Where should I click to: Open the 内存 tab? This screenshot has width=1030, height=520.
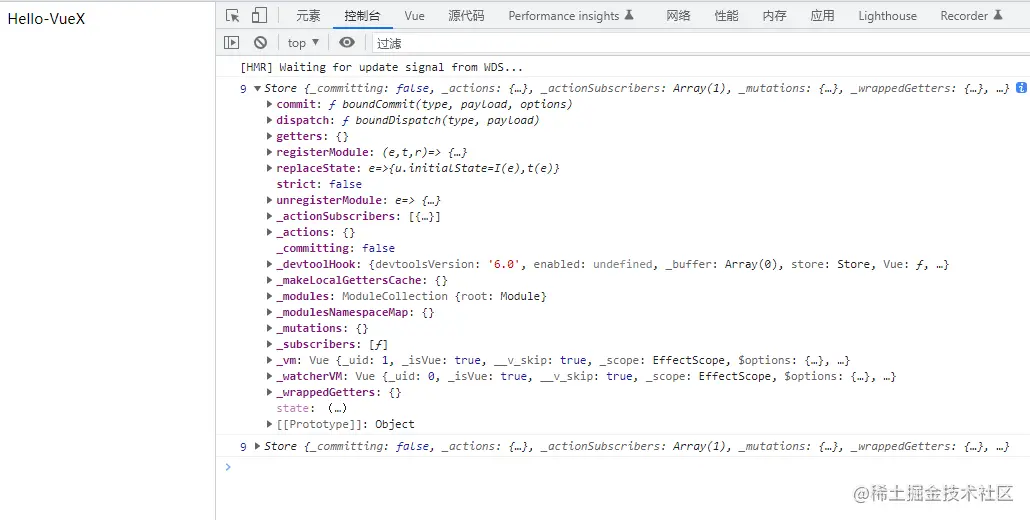coord(774,16)
